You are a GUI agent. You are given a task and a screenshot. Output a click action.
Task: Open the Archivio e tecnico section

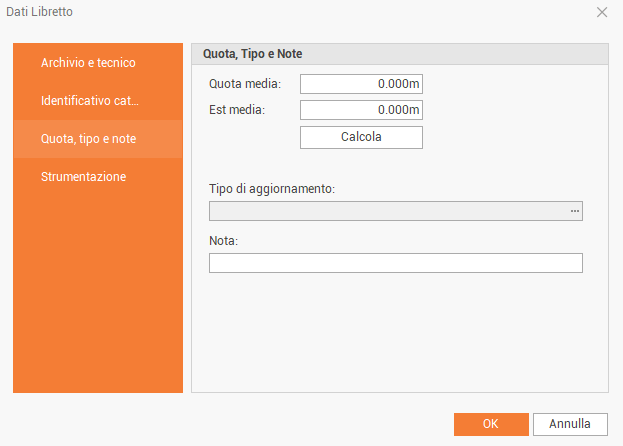pyautogui.click(x=88, y=63)
